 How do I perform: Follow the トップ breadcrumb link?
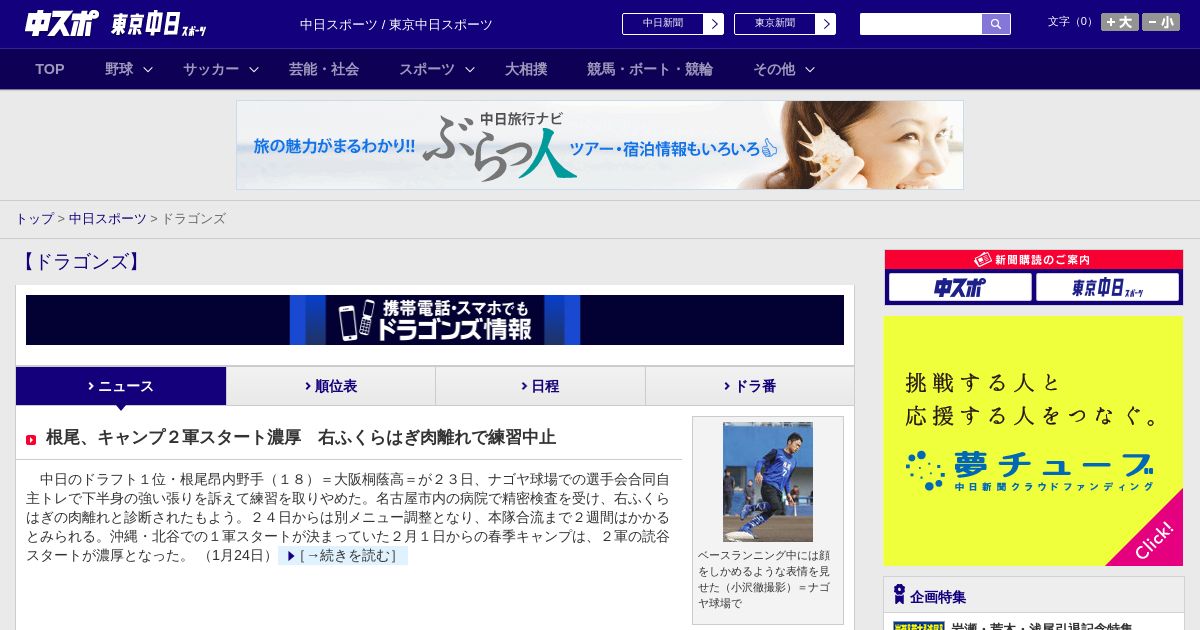[34, 218]
